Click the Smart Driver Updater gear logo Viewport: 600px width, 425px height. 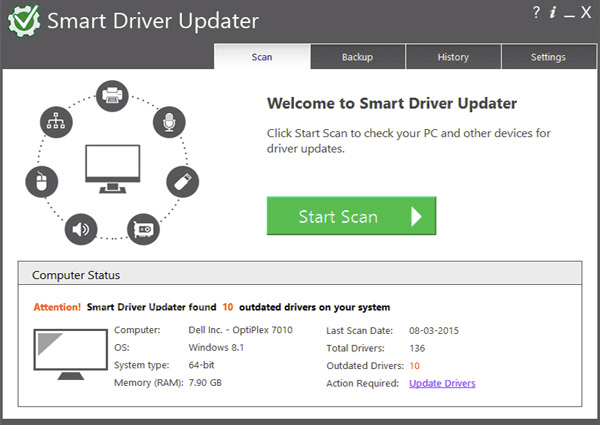24,20
